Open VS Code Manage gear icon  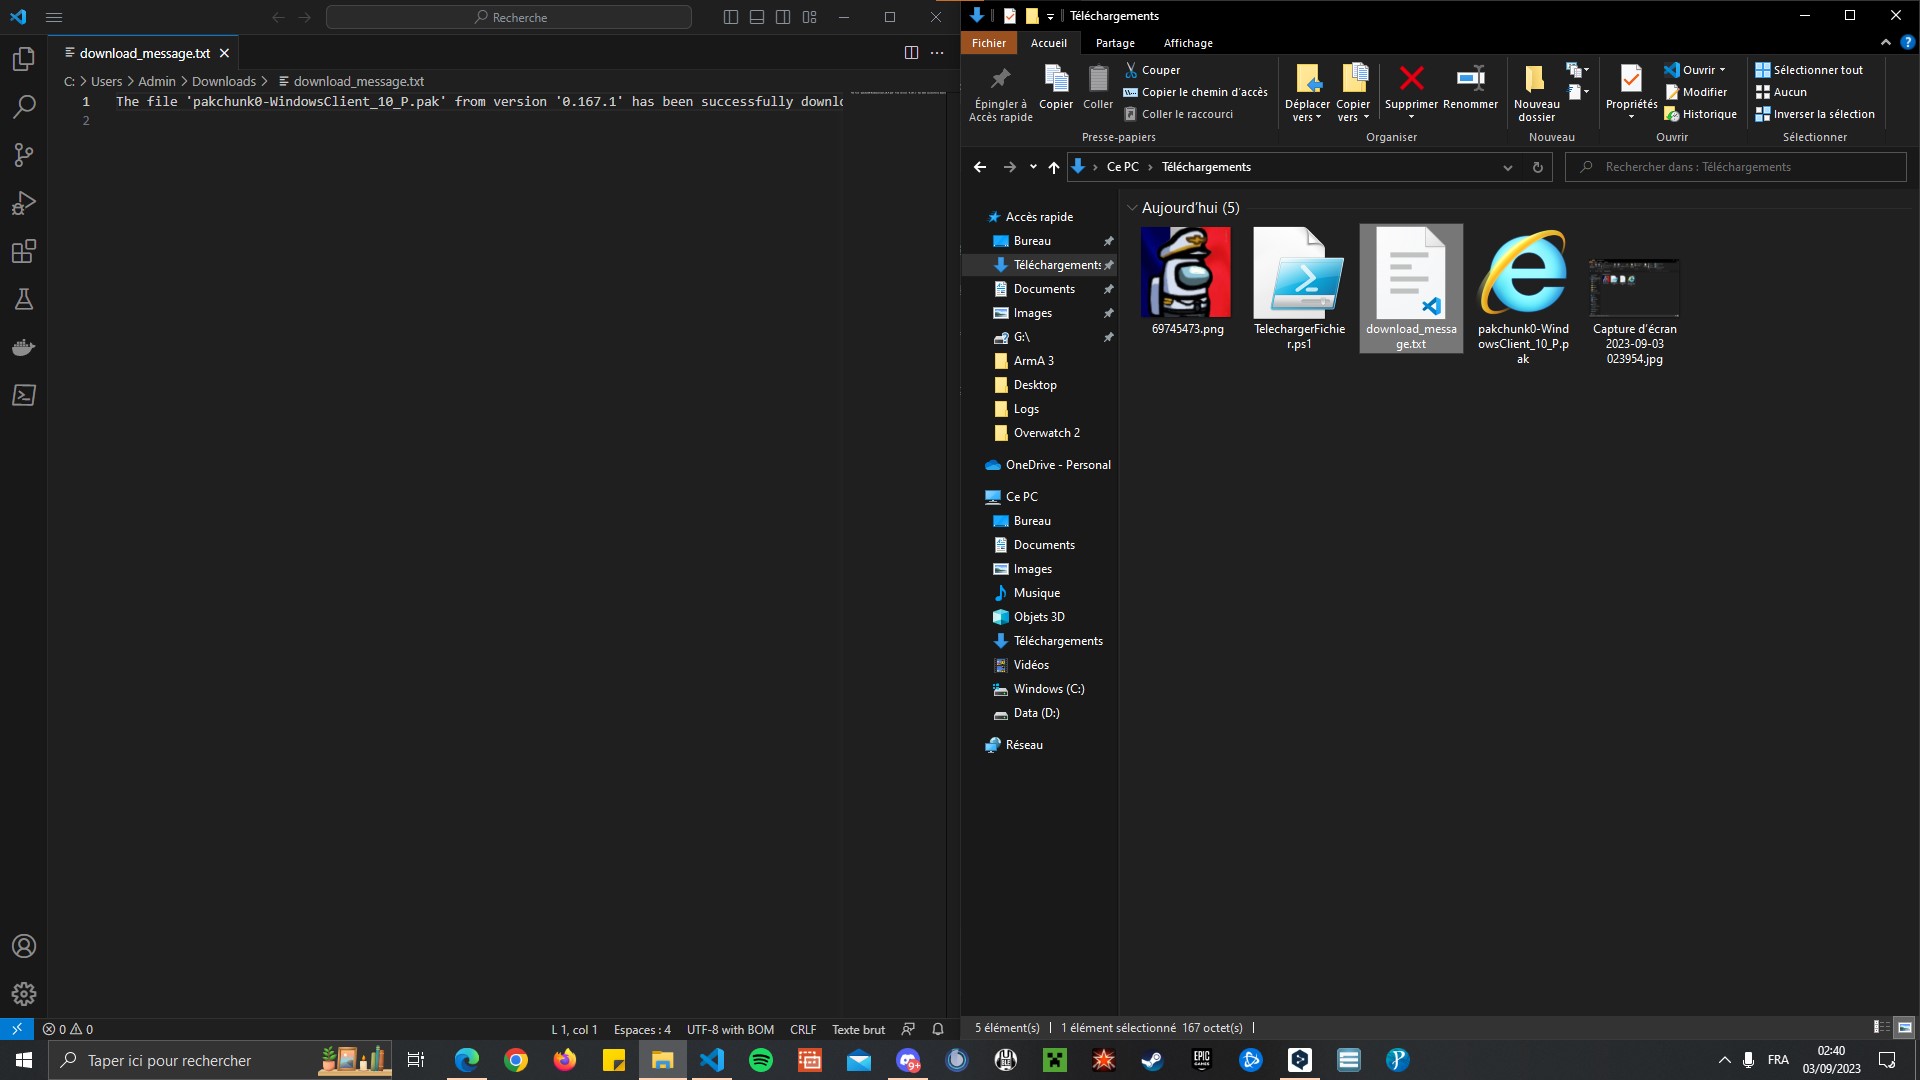pos(24,993)
